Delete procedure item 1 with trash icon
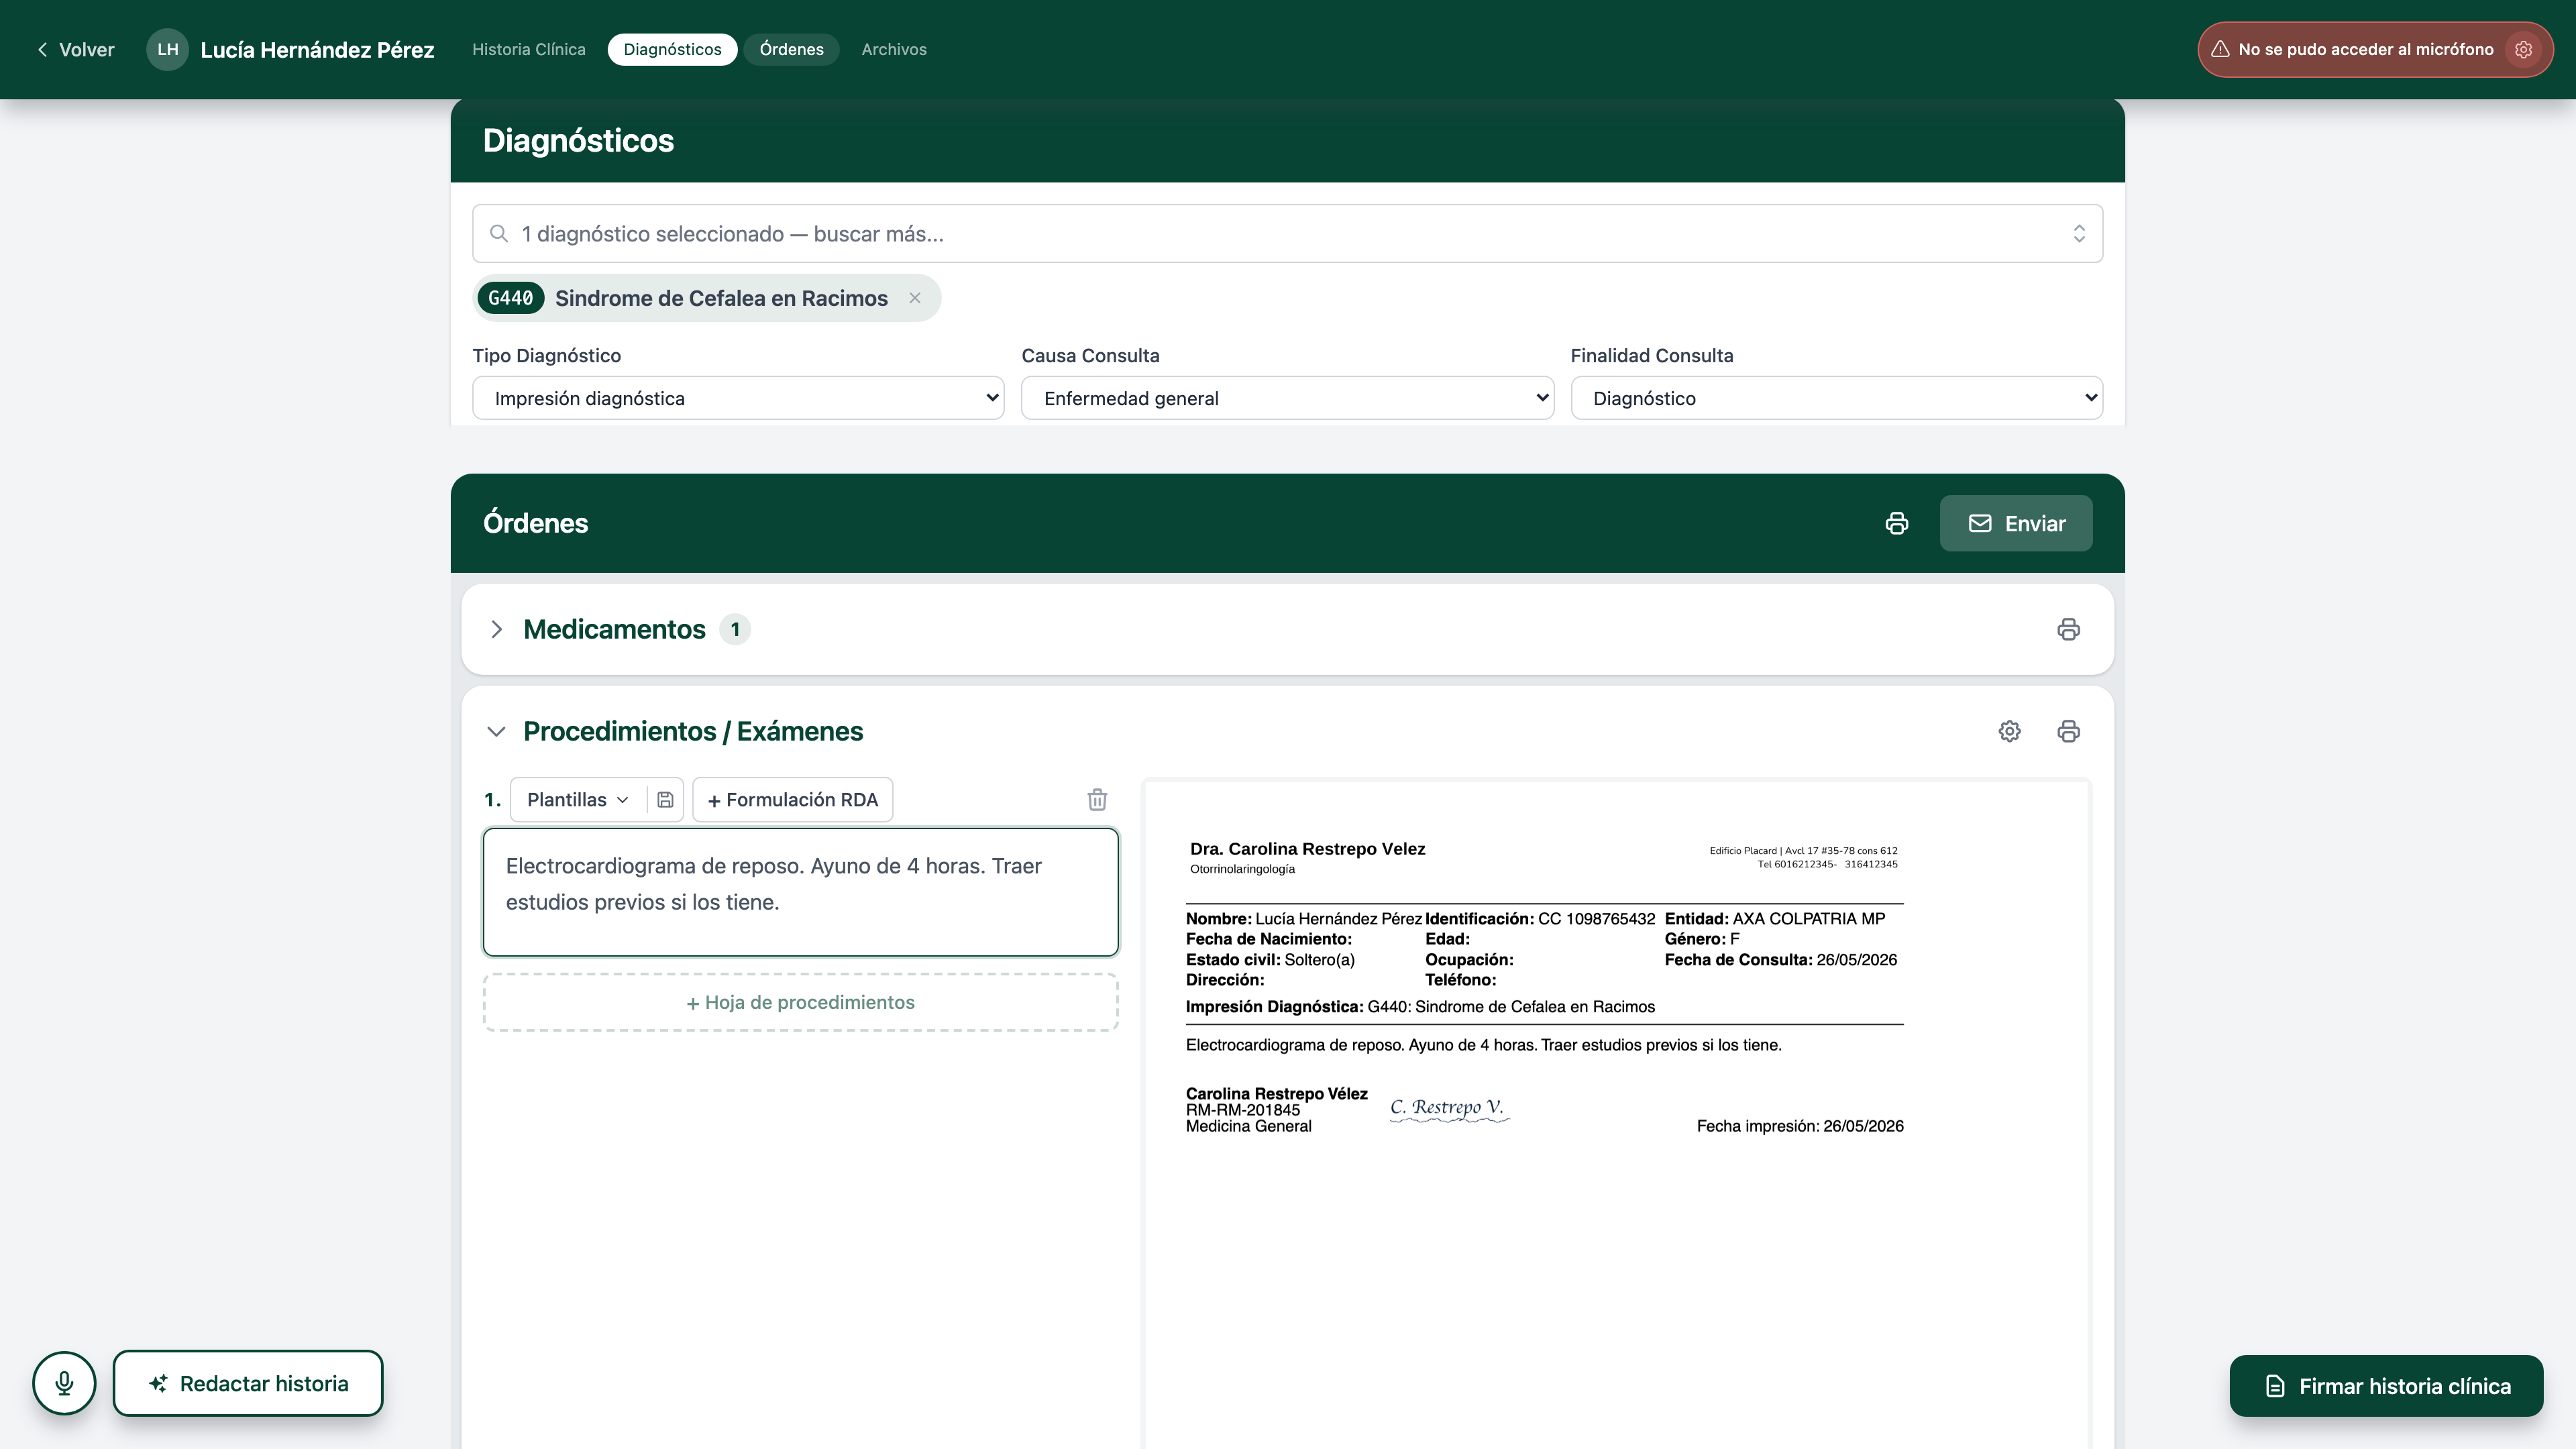2576x1449 pixels. tap(1097, 800)
